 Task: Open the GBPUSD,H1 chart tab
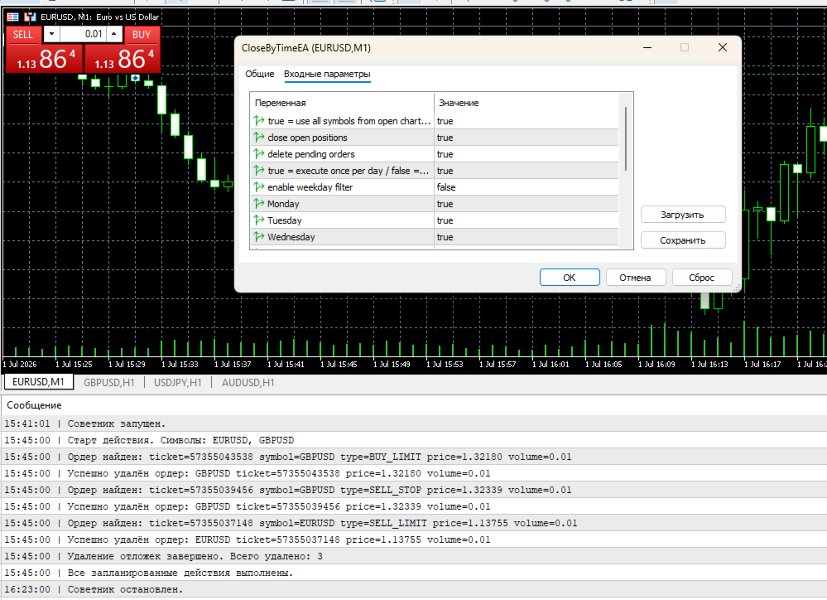tap(109, 382)
